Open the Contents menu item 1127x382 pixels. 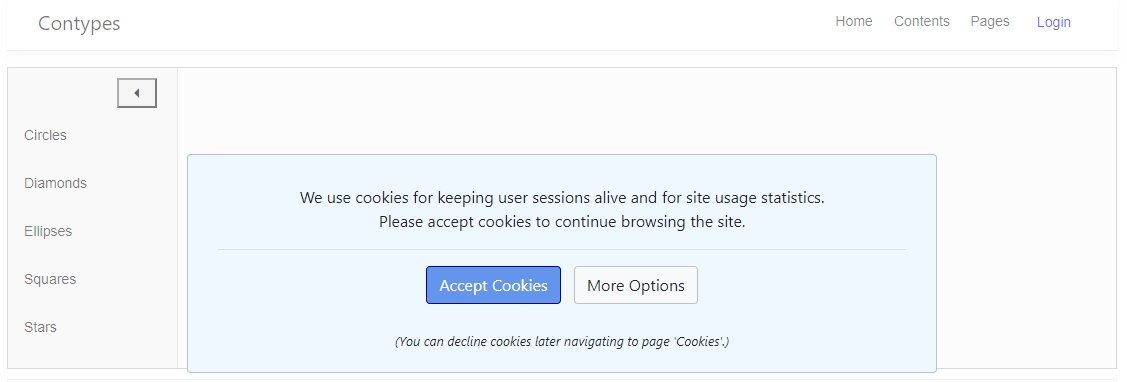(921, 22)
